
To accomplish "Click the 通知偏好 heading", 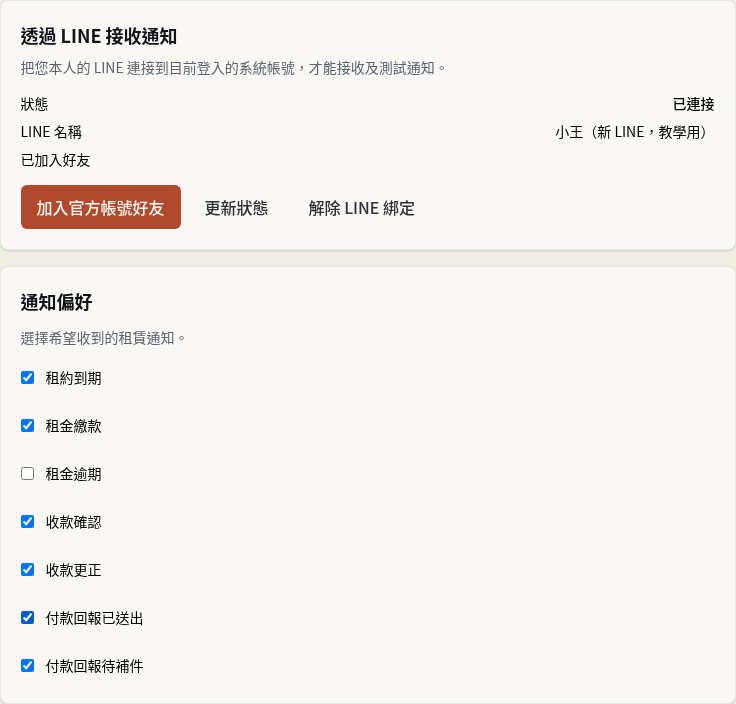I will point(56,302).
